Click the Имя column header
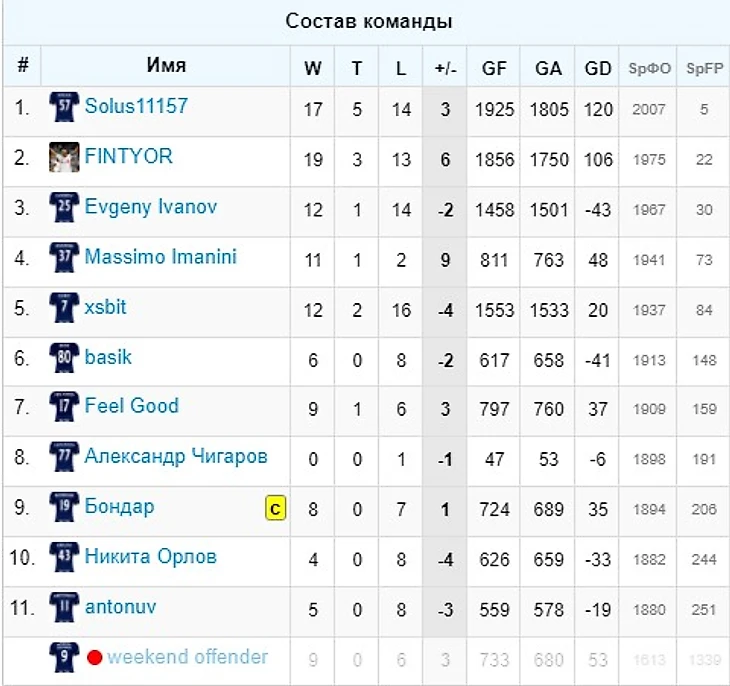 click(x=166, y=65)
